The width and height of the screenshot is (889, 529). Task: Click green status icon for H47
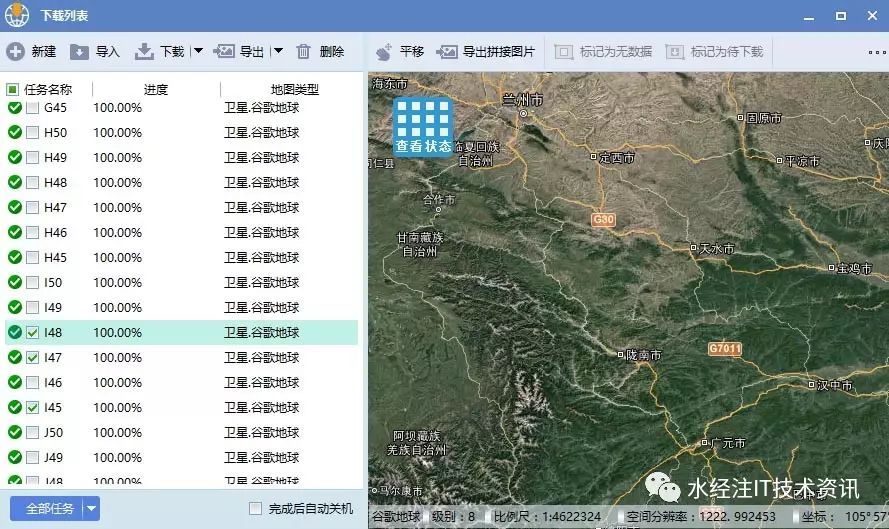pyautogui.click(x=15, y=207)
